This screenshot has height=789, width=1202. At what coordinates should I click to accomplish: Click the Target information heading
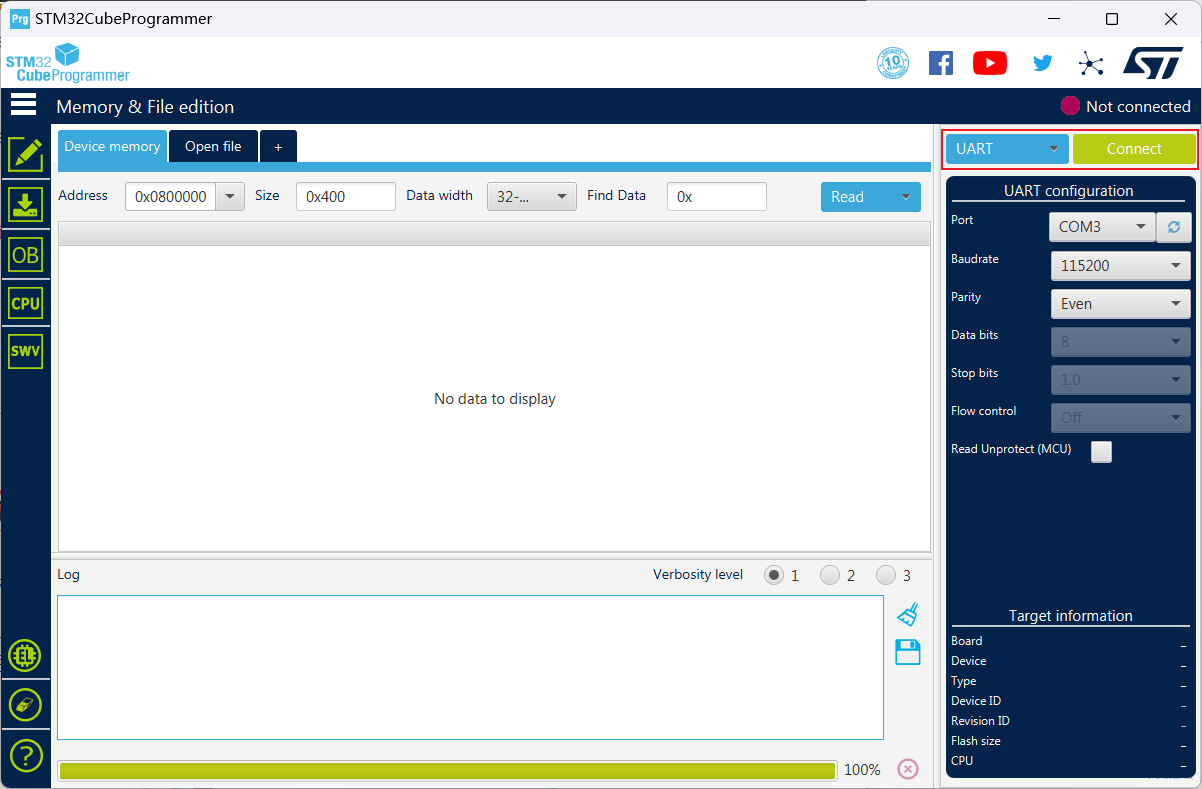pyautogui.click(x=1070, y=616)
